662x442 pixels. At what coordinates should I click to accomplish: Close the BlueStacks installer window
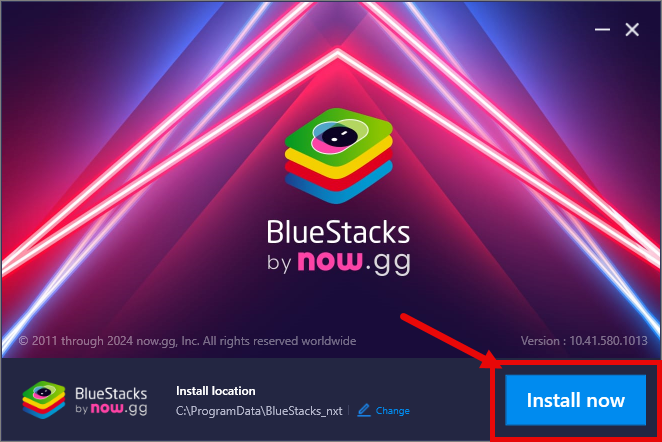coord(632,30)
